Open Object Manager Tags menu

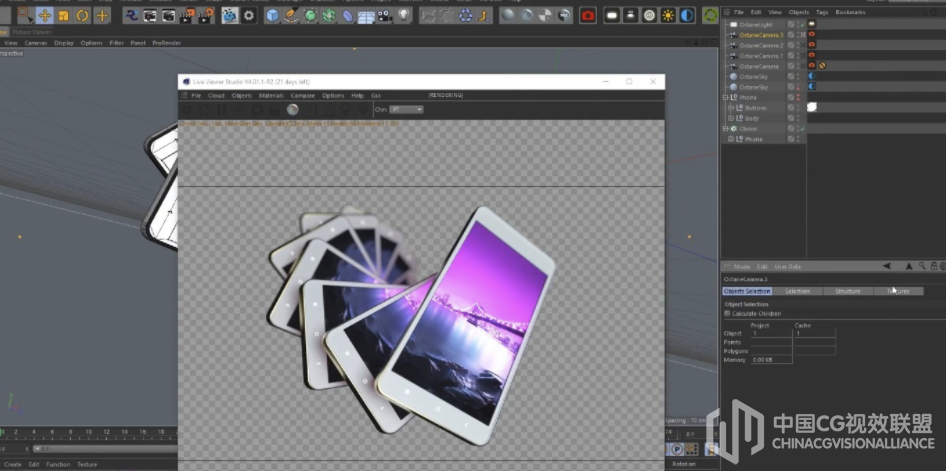tap(822, 12)
